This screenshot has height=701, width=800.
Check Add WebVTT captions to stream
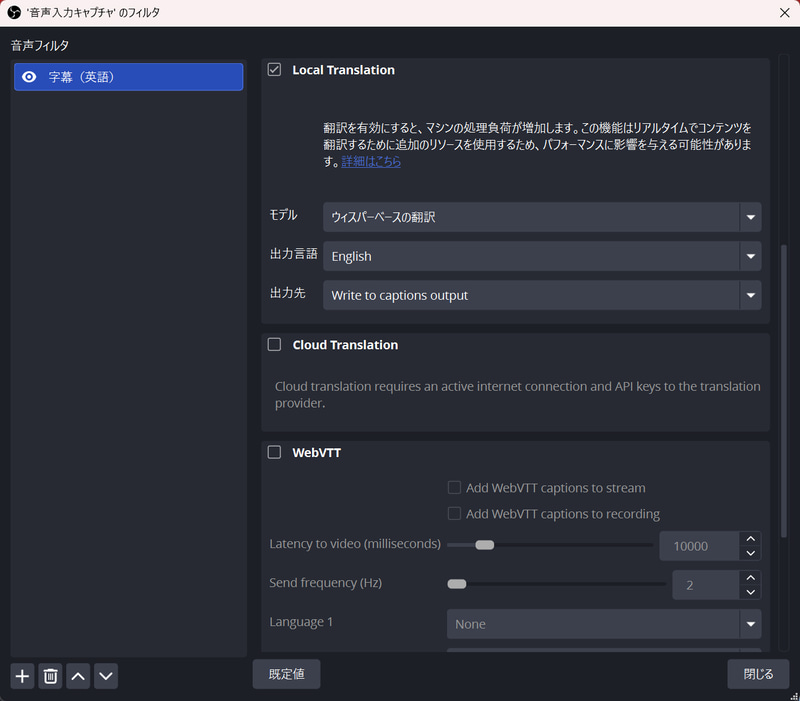pyautogui.click(x=454, y=487)
